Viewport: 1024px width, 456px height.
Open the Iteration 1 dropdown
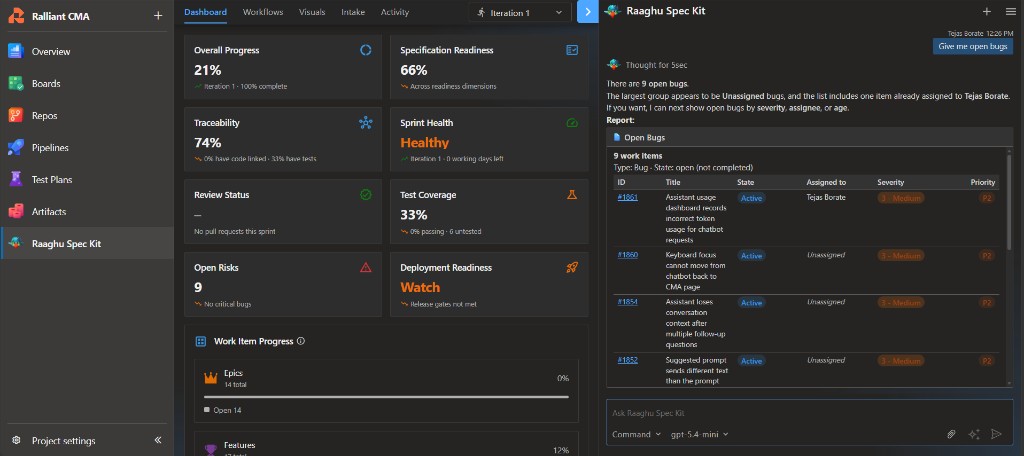tap(519, 12)
